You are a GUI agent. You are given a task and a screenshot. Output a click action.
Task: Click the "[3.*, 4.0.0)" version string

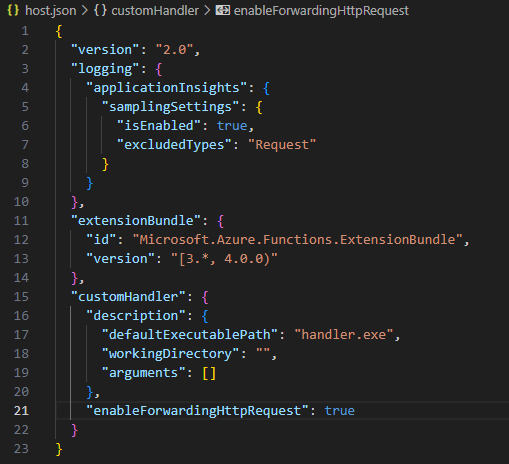(x=224, y=259)
